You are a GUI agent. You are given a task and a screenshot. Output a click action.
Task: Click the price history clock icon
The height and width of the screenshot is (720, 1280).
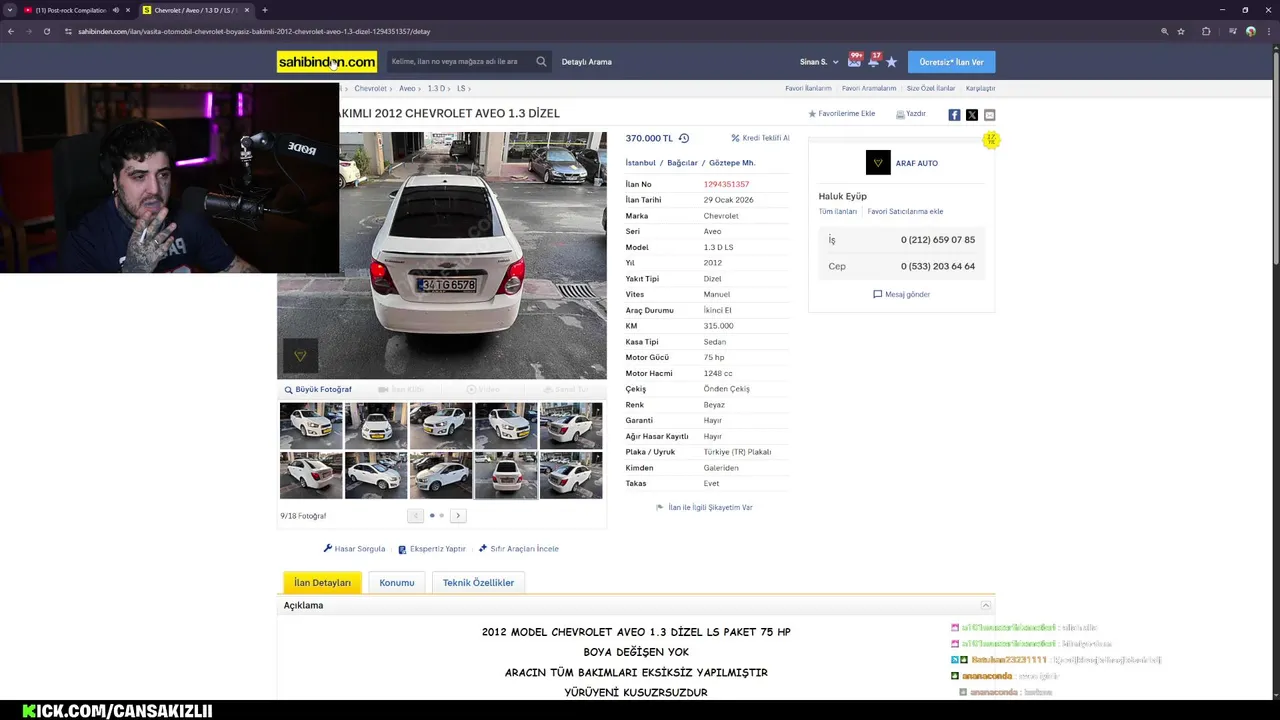[x=684, y=138]
